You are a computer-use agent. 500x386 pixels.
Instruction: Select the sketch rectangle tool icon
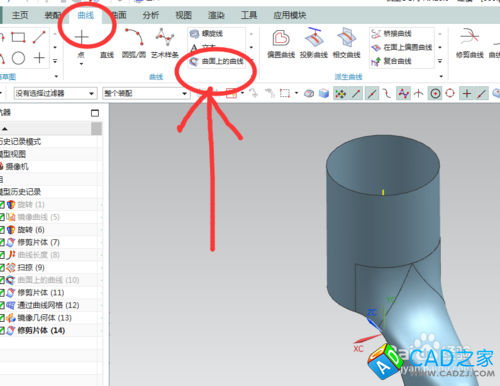[18, 37]
